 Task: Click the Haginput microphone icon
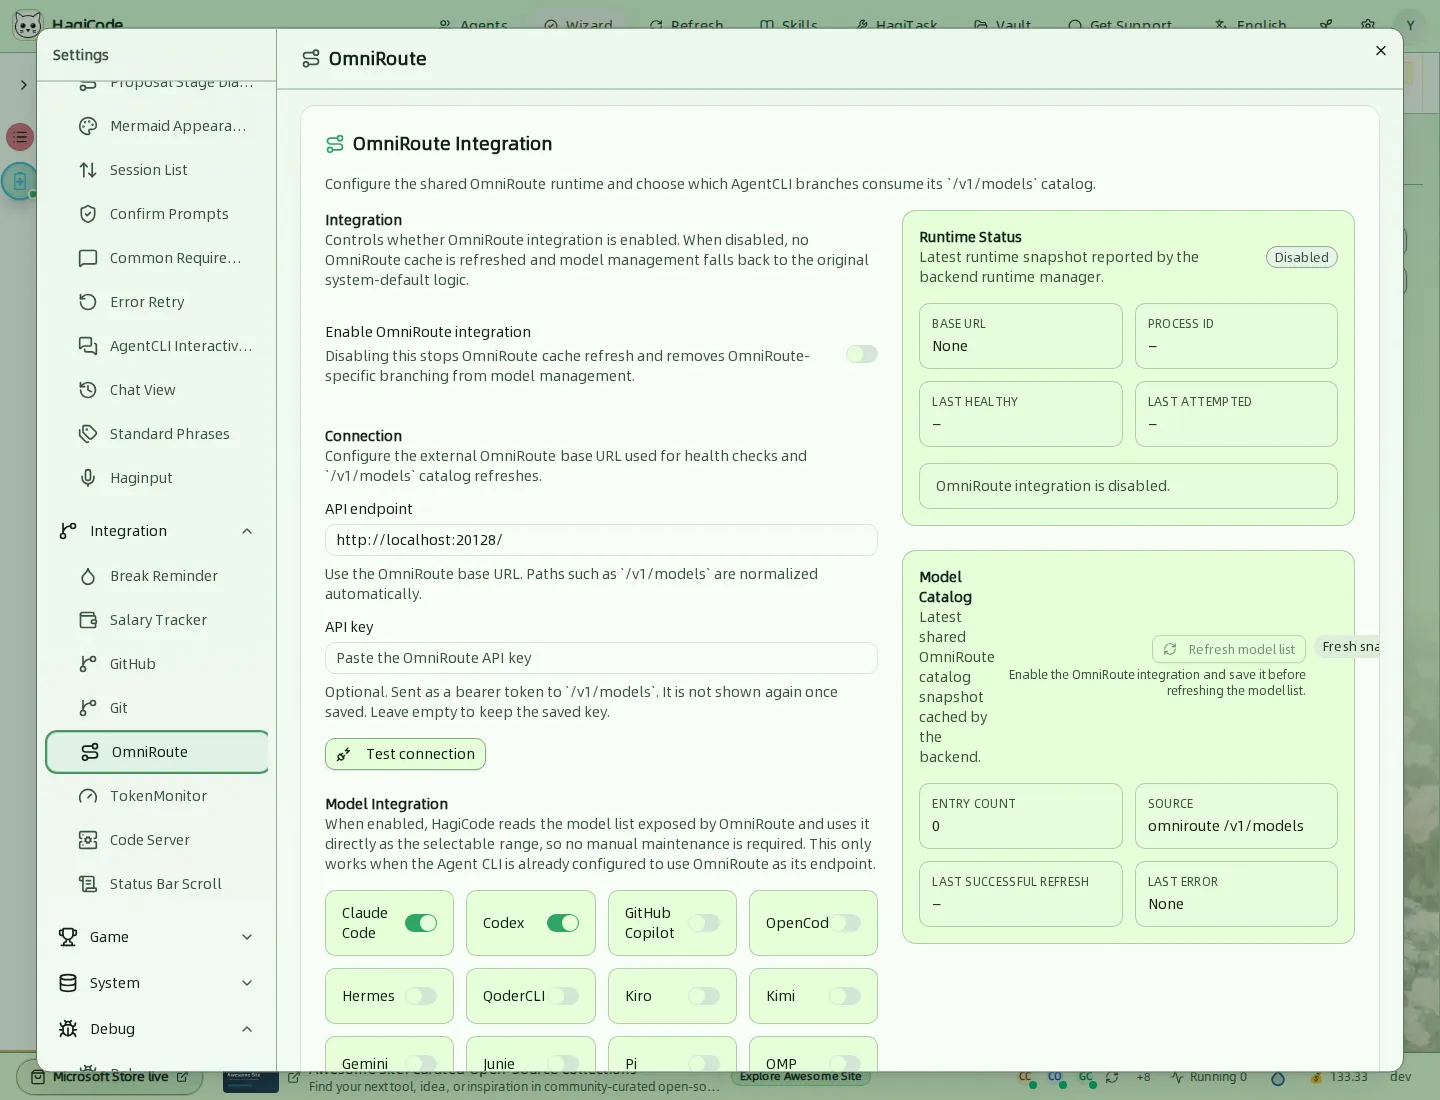[x=88, y=478]
